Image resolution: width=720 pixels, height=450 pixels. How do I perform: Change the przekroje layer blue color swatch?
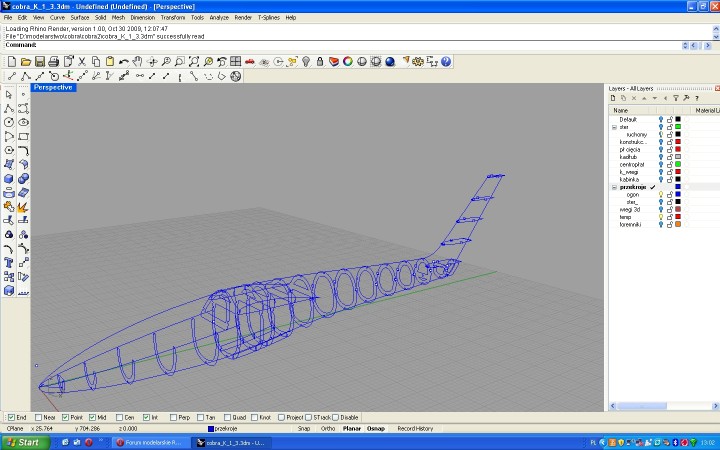pyautogui.click(x=678, y=187)
